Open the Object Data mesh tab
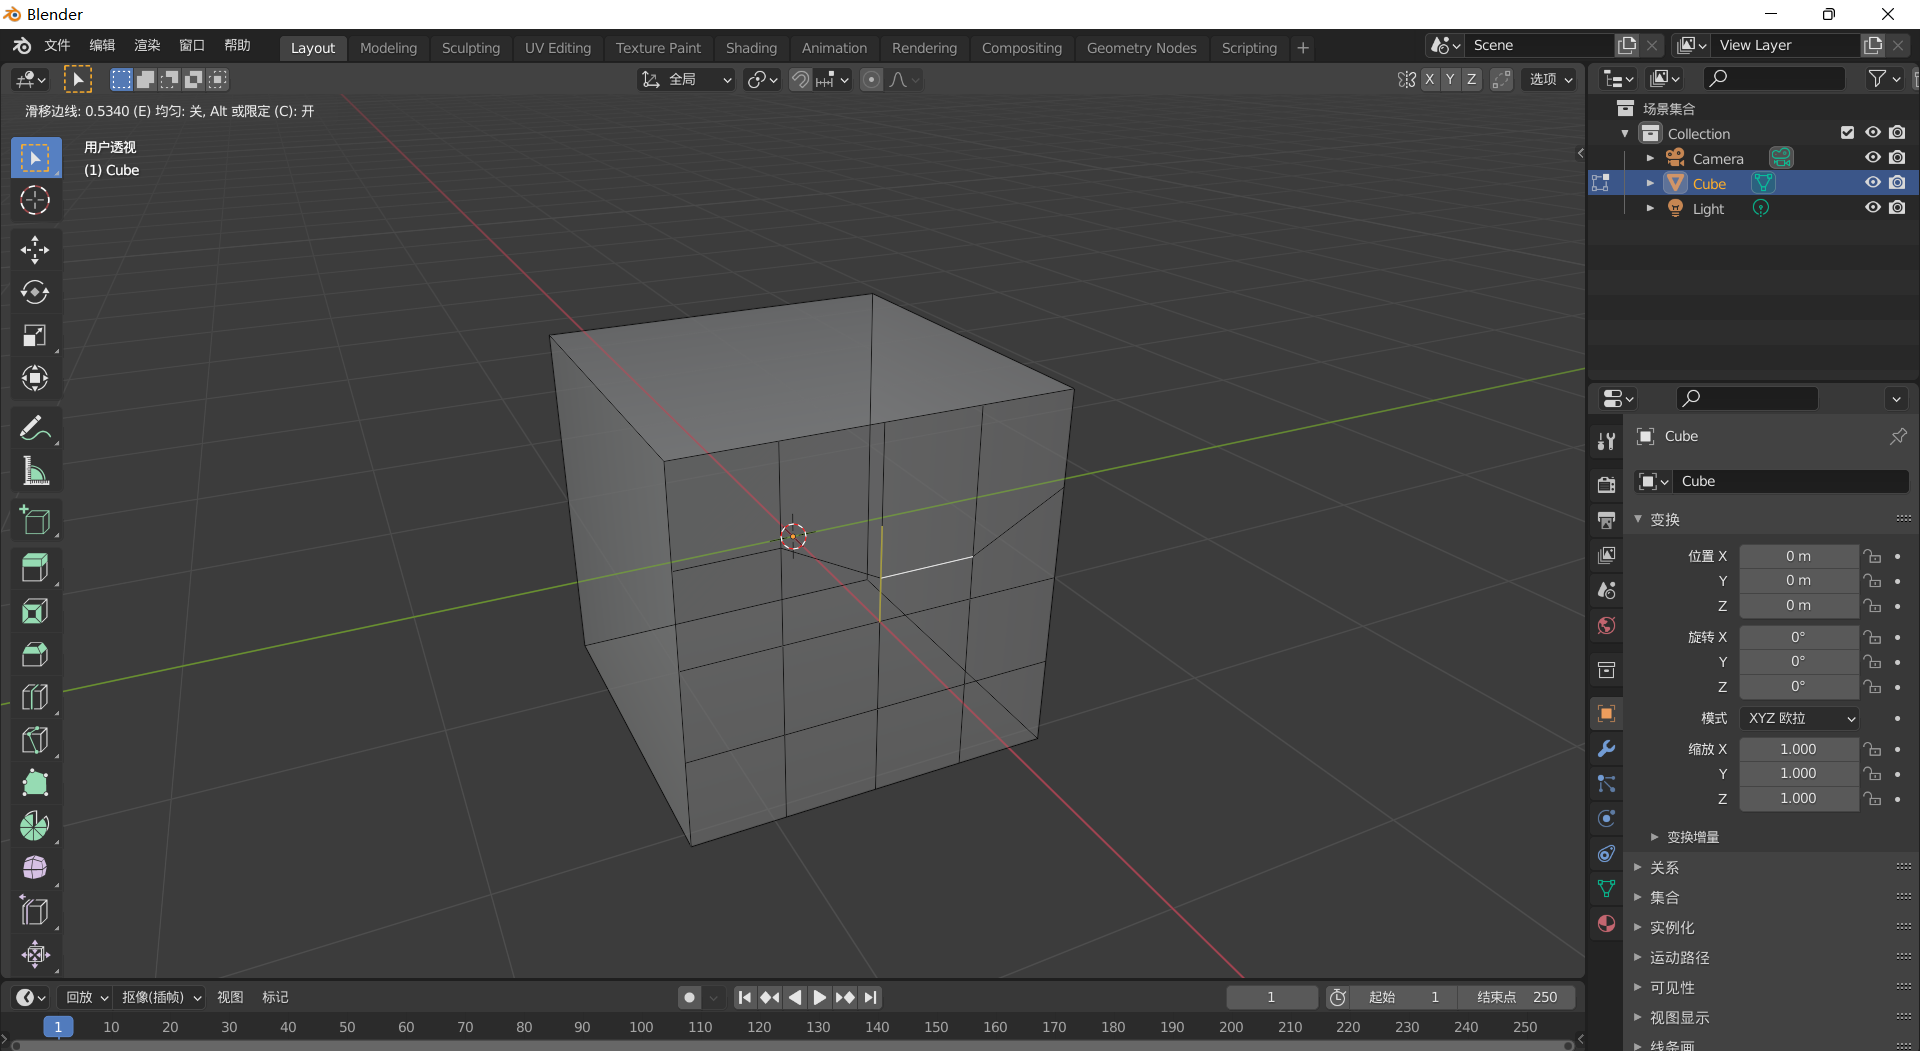The image size is (1920, 1051). click(x=1606, y=889)
